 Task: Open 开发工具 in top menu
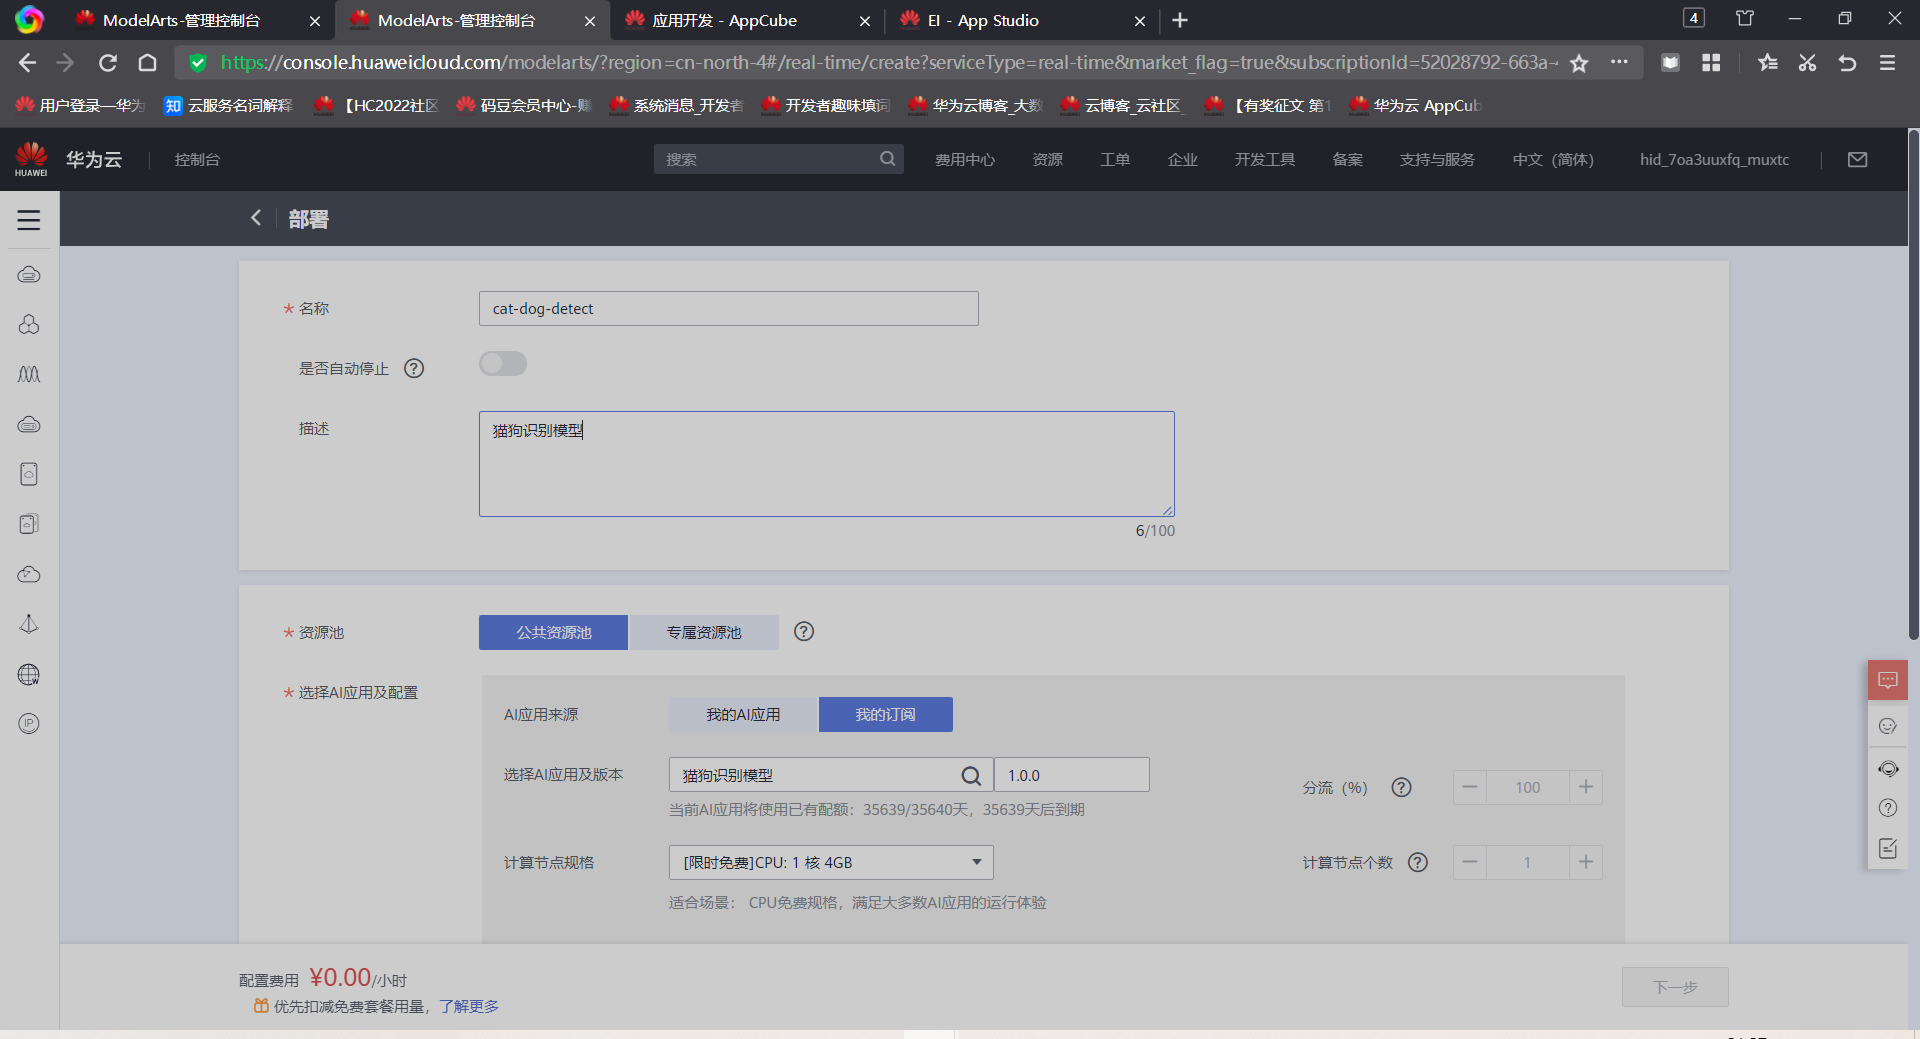click(x=1265, y=160)
